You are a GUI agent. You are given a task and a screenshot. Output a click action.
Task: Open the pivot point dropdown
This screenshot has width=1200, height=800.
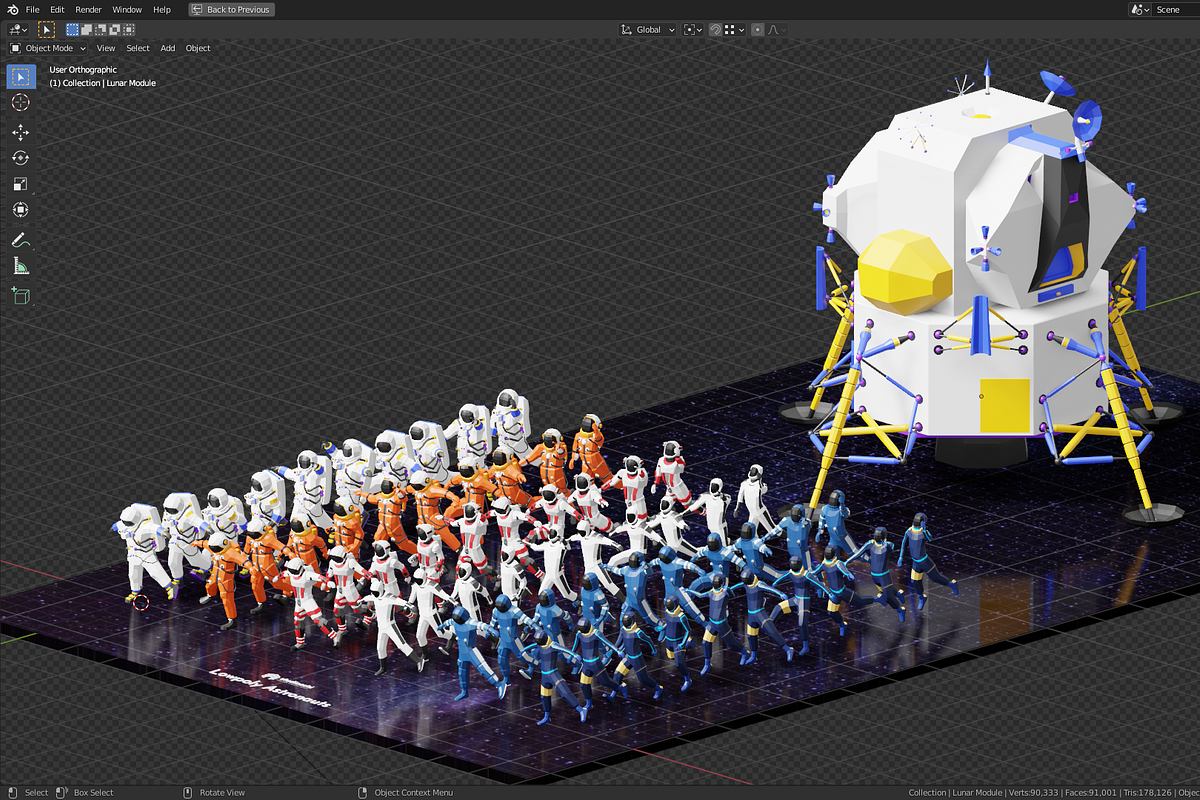(694, 30)
